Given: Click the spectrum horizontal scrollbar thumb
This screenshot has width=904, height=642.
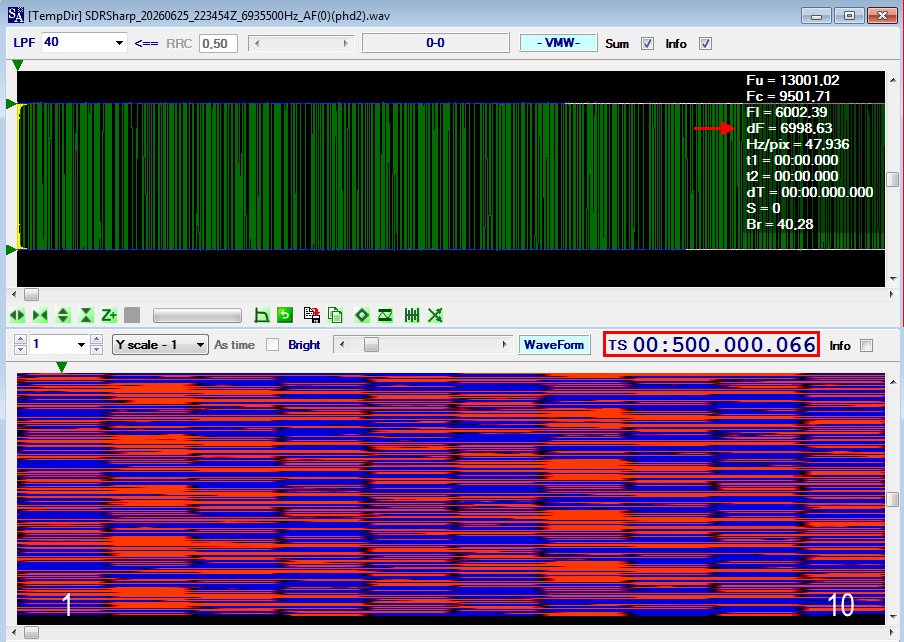Looking at the screenshot, I should point(31,294).
